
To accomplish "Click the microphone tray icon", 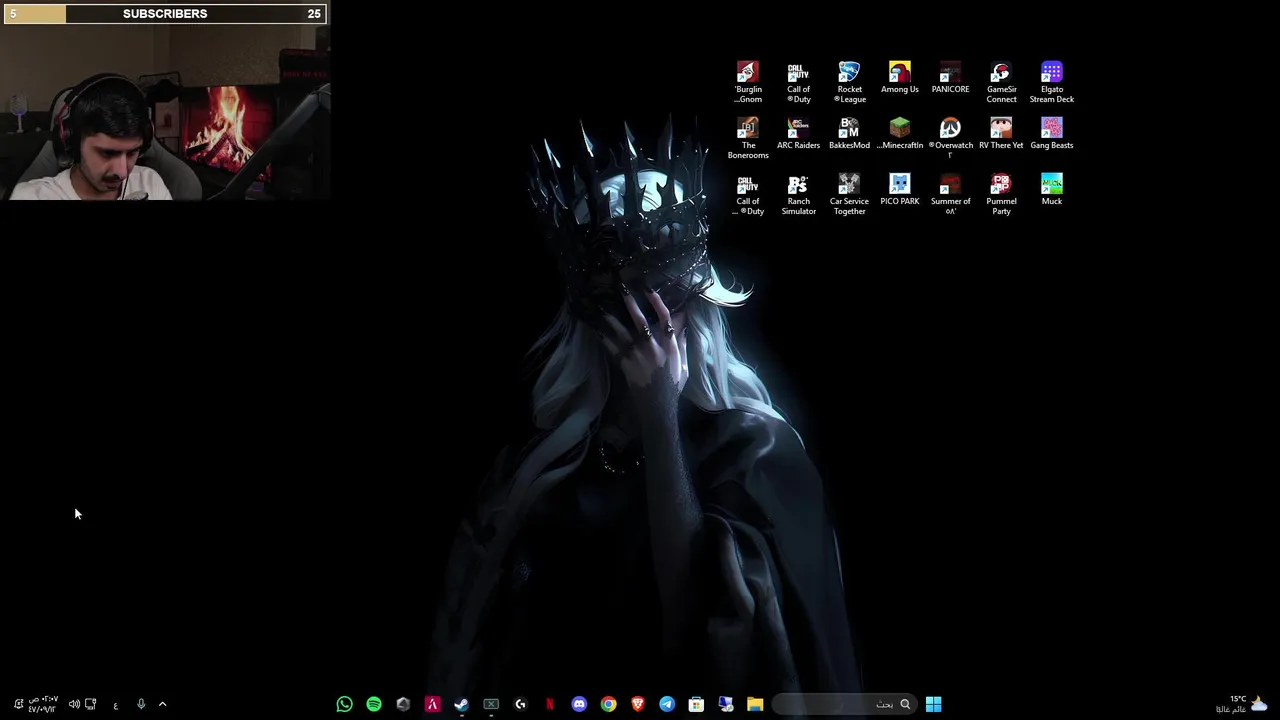I will 141,704.
